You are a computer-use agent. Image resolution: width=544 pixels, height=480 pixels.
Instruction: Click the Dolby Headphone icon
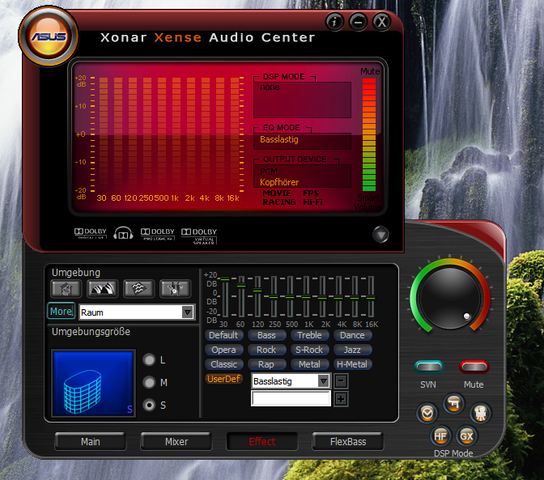coord(123,233)
